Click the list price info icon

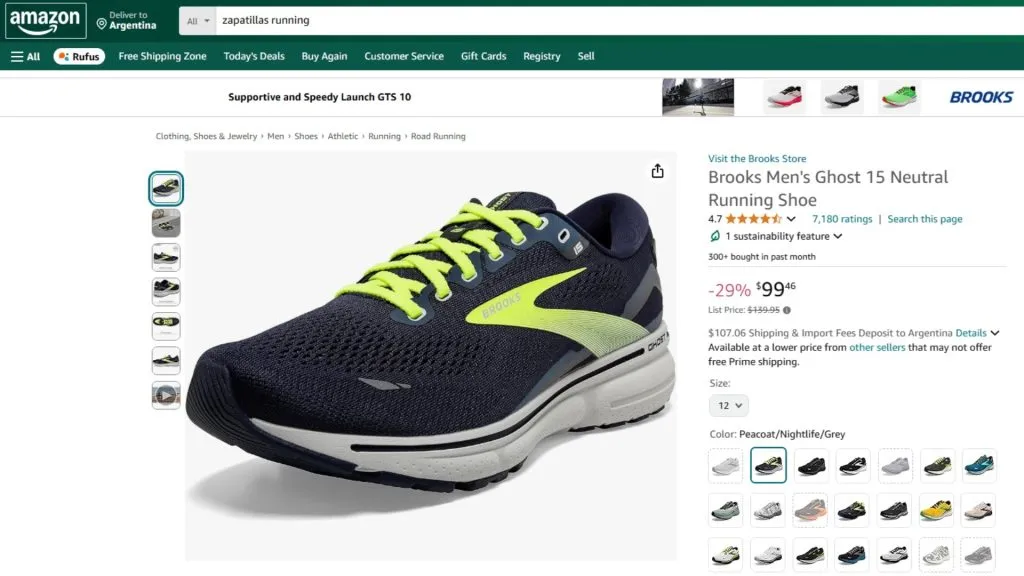787,310
